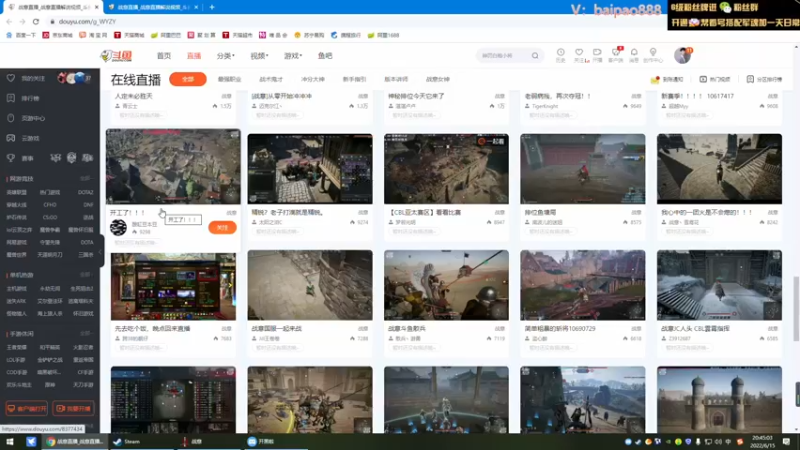Collapse the sidebar with the arrow handle

102,253
